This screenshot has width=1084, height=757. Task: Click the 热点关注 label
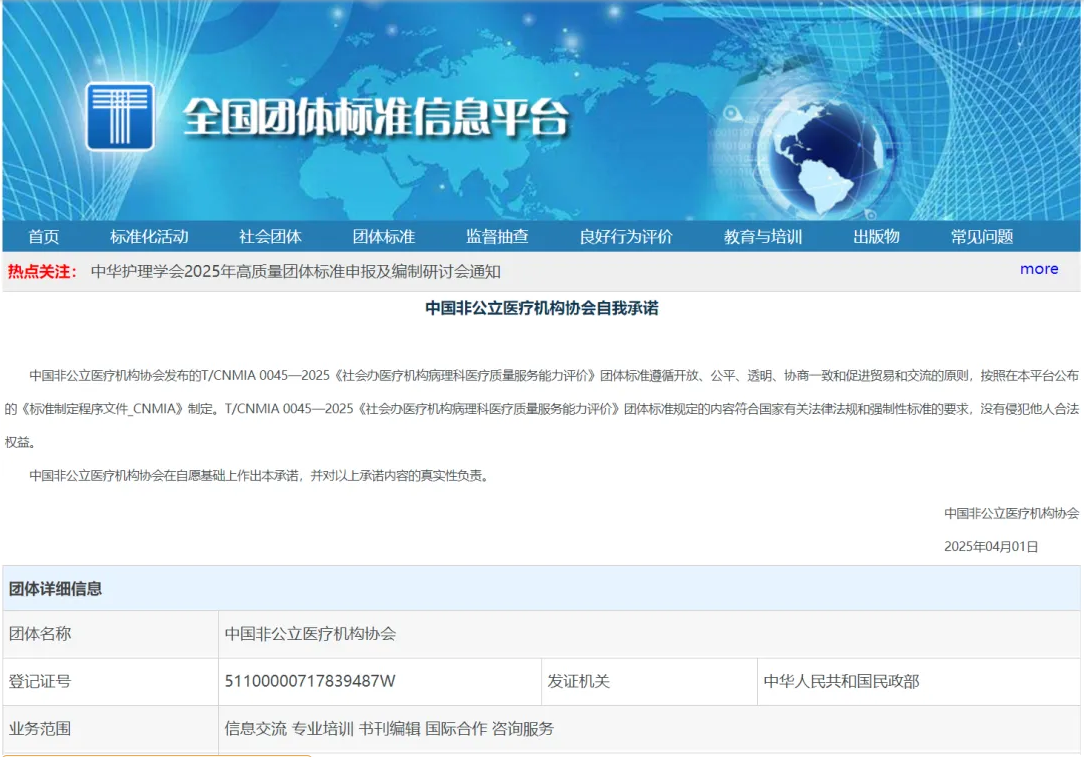41,272
